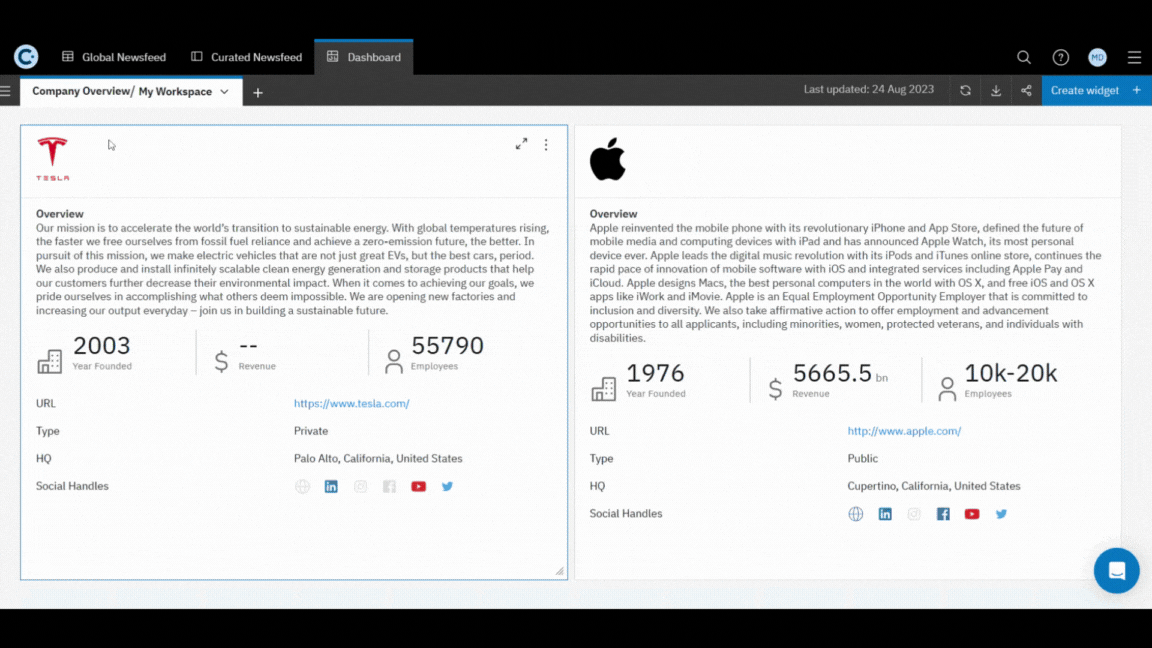Click the Create widget button

click(1085, 90)
